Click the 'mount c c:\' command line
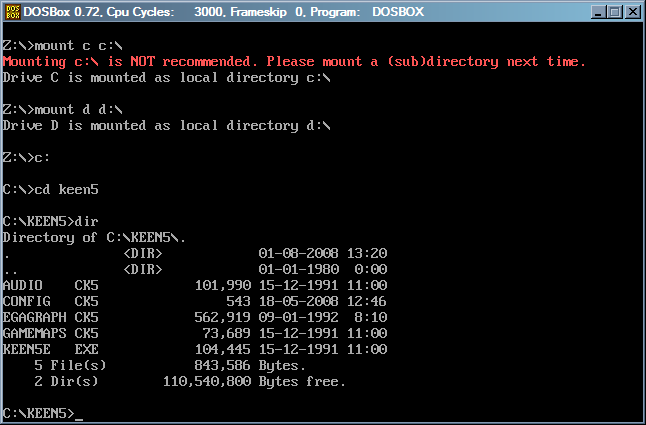Viewport: 646px width, 425px height. 63,45
